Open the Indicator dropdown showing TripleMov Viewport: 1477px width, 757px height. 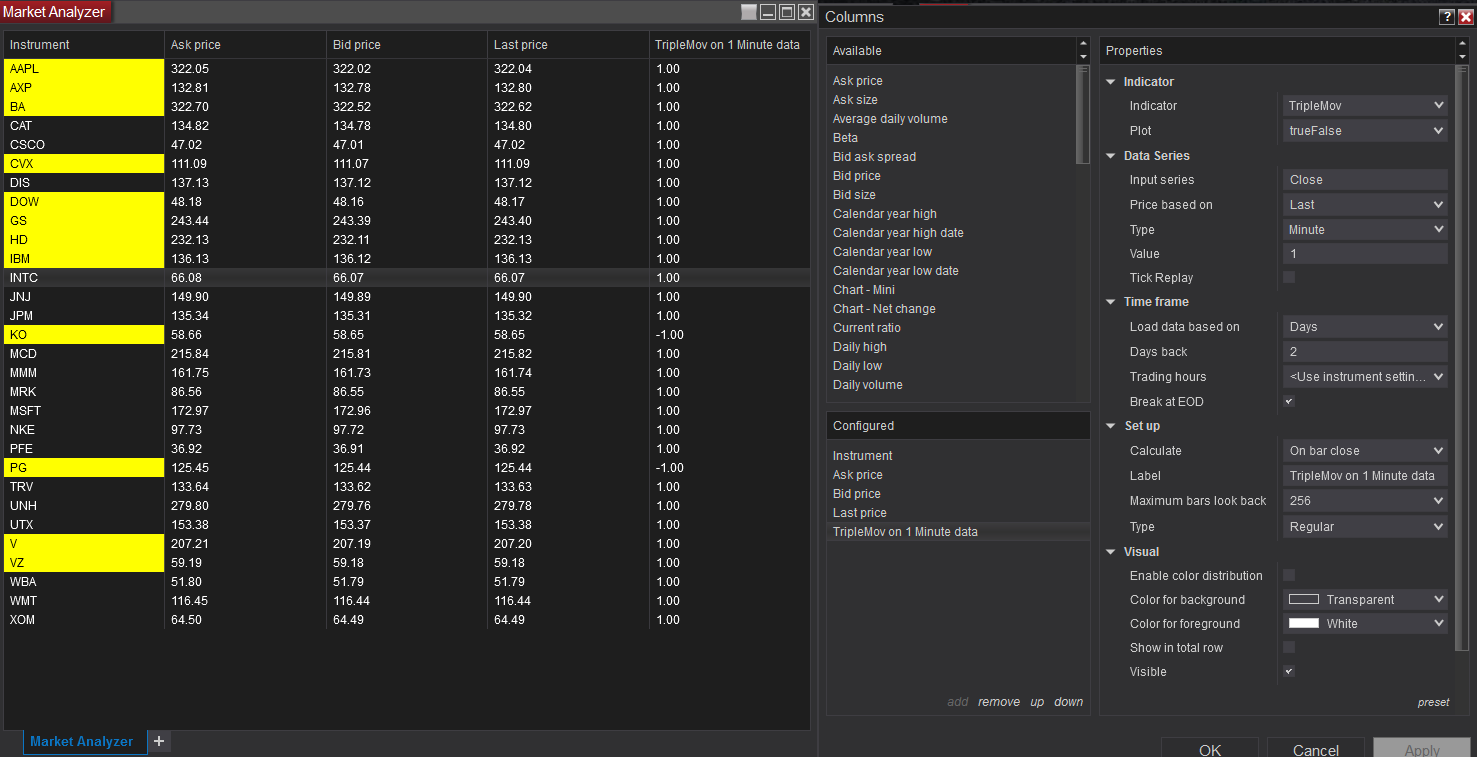pos(1365,105)
